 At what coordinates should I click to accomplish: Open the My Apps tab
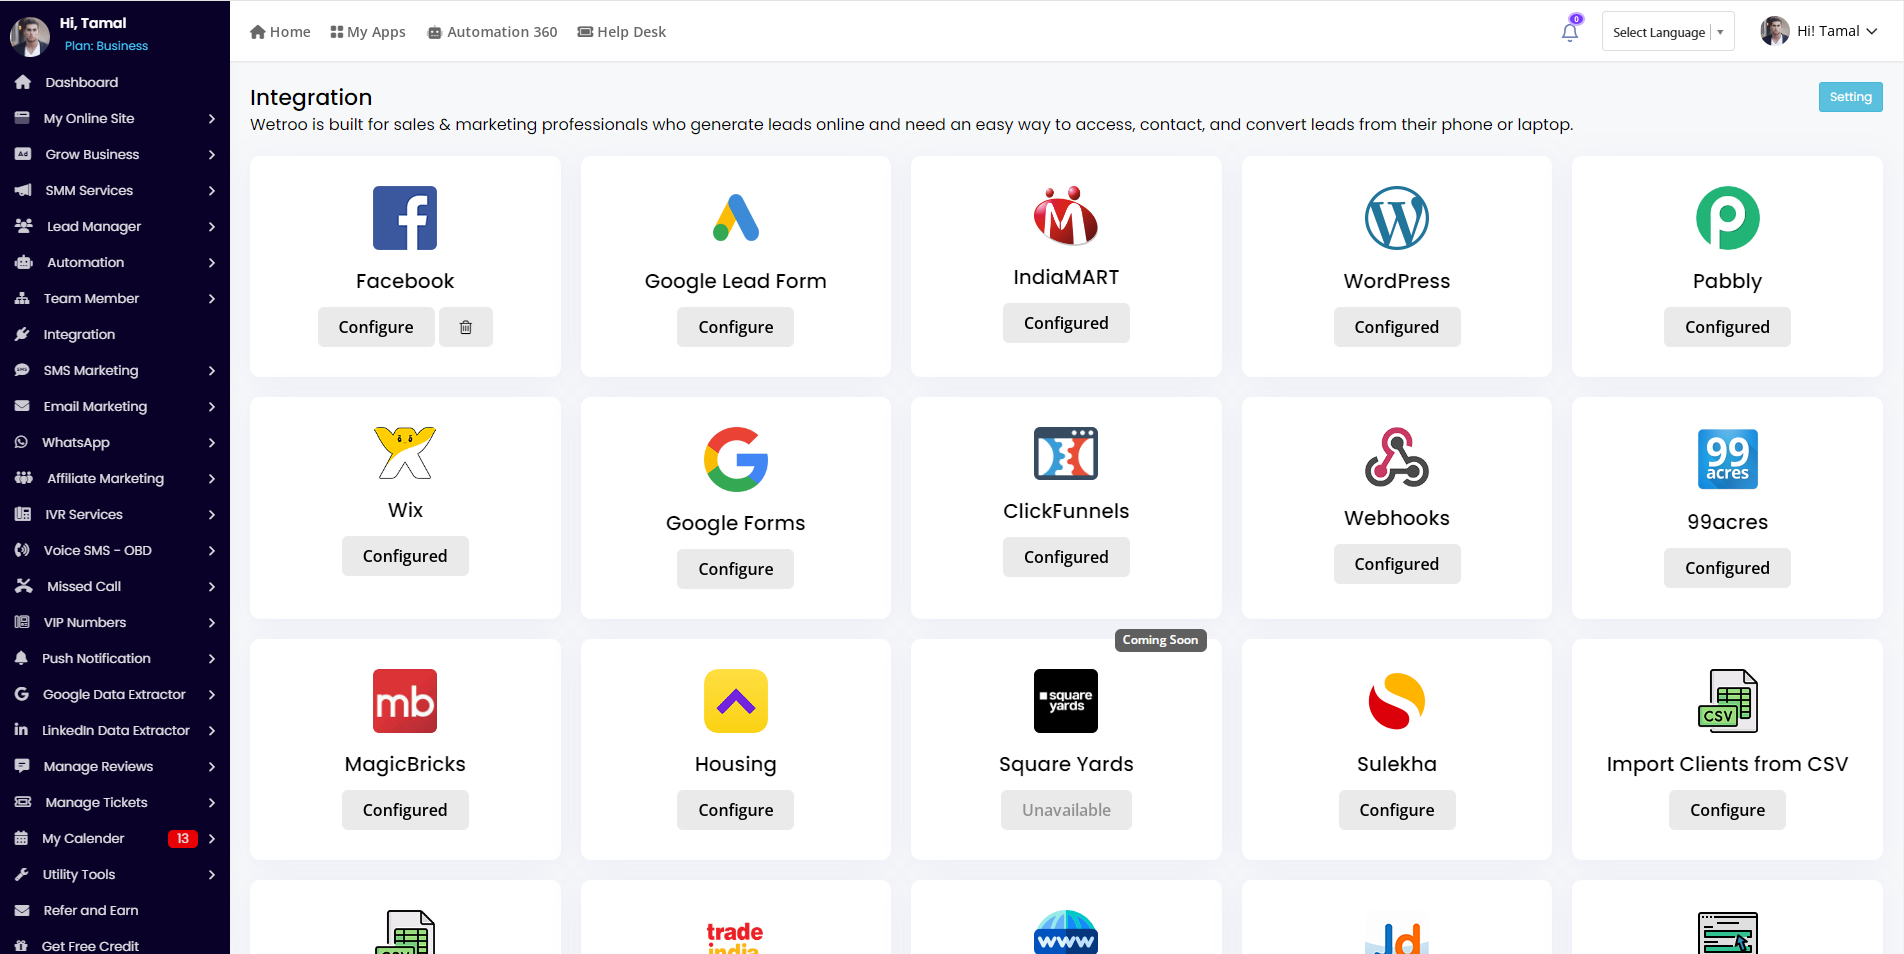[x=368, y=32]
